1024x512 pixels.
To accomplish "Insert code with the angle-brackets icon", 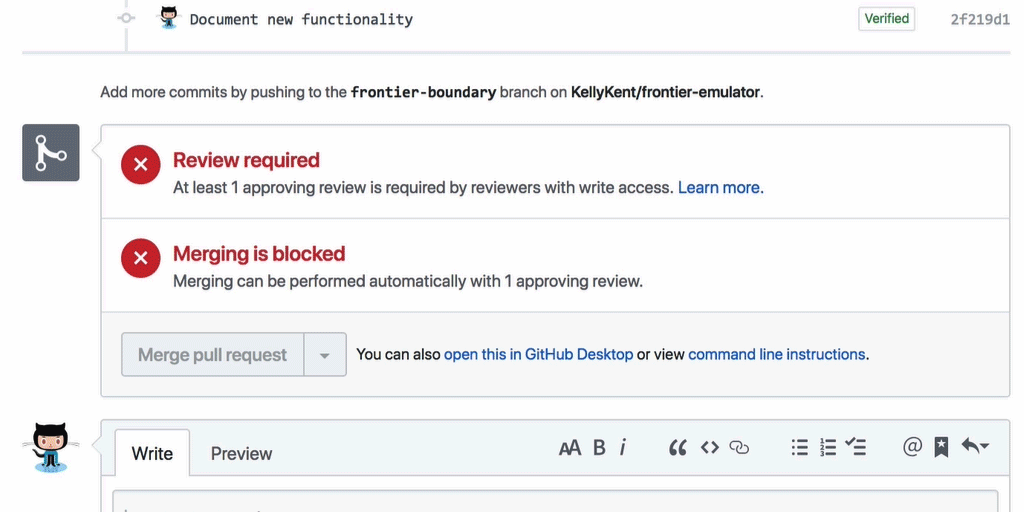I will [x=709, y=448].
